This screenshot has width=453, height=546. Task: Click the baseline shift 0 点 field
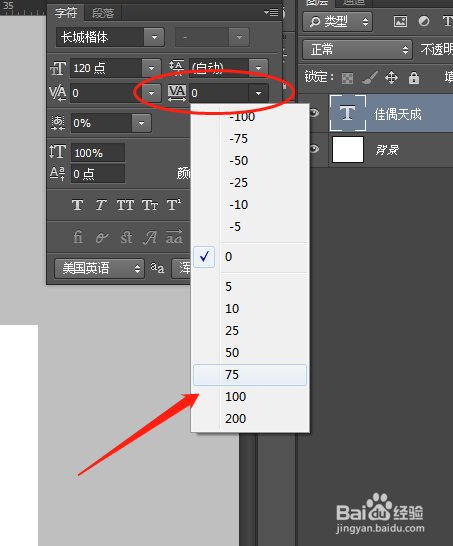[x=98, y=173]
